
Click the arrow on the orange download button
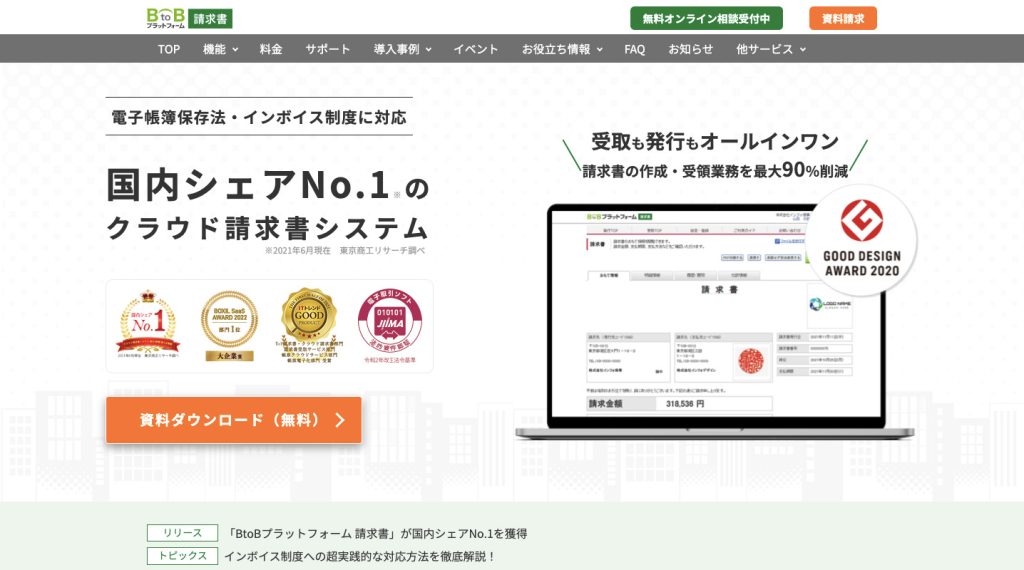[x=340, y=420]
